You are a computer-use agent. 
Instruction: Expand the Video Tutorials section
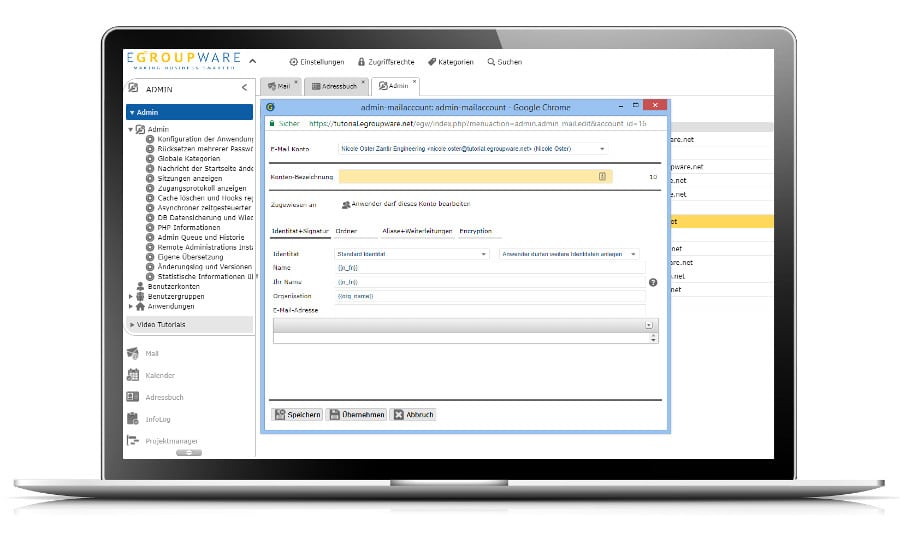coord(189,324)
